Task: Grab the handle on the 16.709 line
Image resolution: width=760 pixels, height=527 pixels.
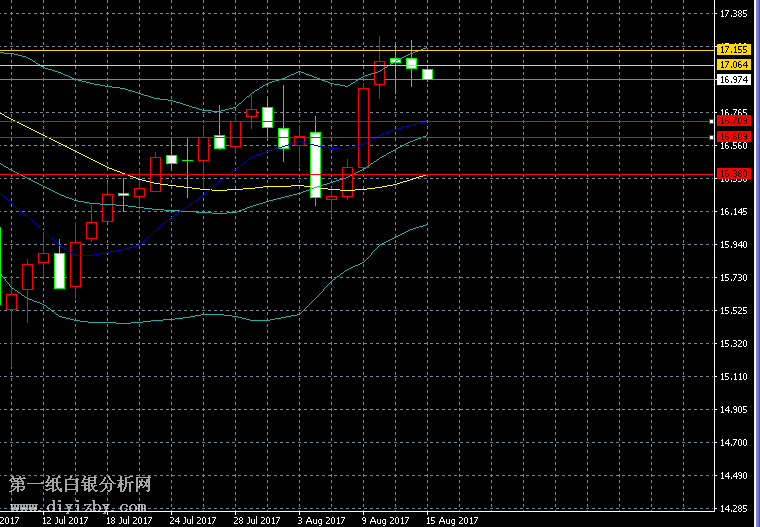Action: (711, 121)
